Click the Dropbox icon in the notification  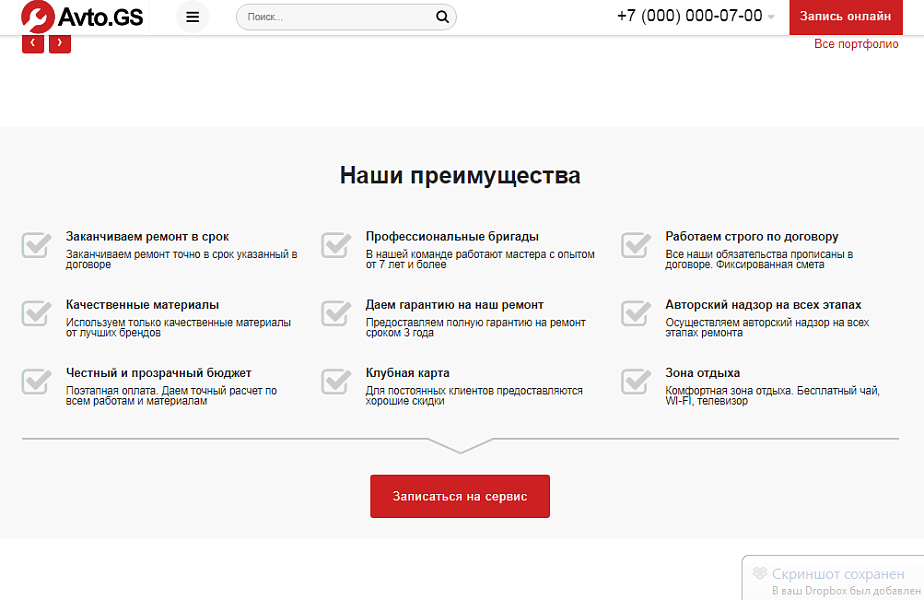point(758,573)
